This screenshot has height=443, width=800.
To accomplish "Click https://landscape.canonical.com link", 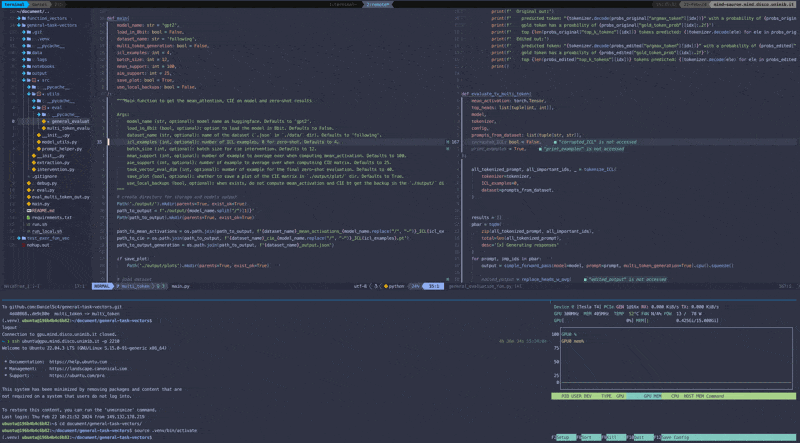I will pos(88,368).
